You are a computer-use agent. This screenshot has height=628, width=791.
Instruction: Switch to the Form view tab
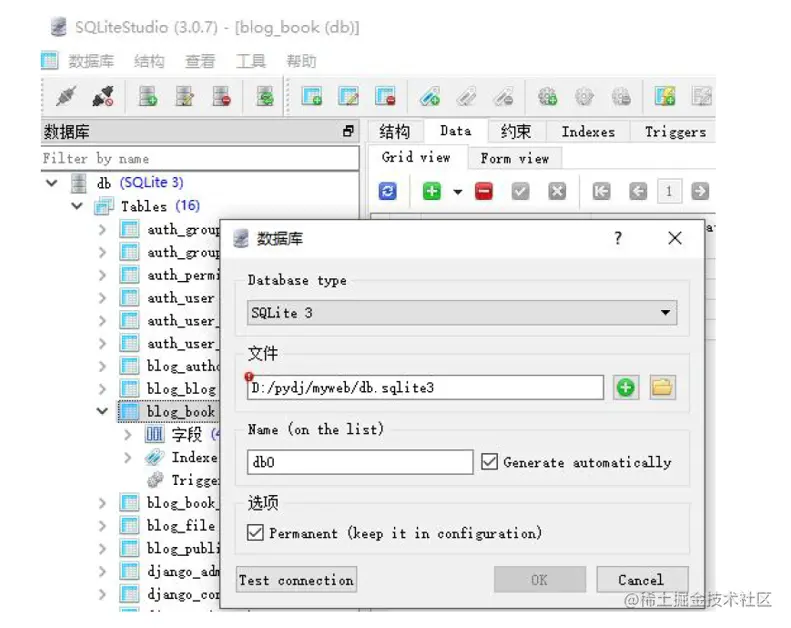pos(515,158)
